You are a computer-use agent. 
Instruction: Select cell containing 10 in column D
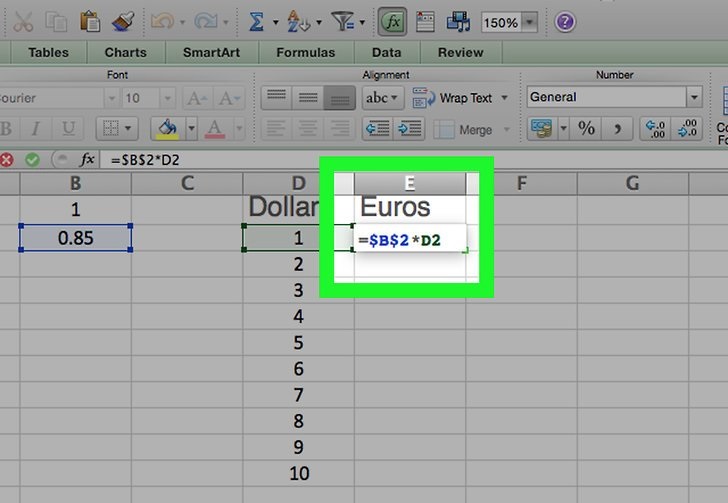299,473
